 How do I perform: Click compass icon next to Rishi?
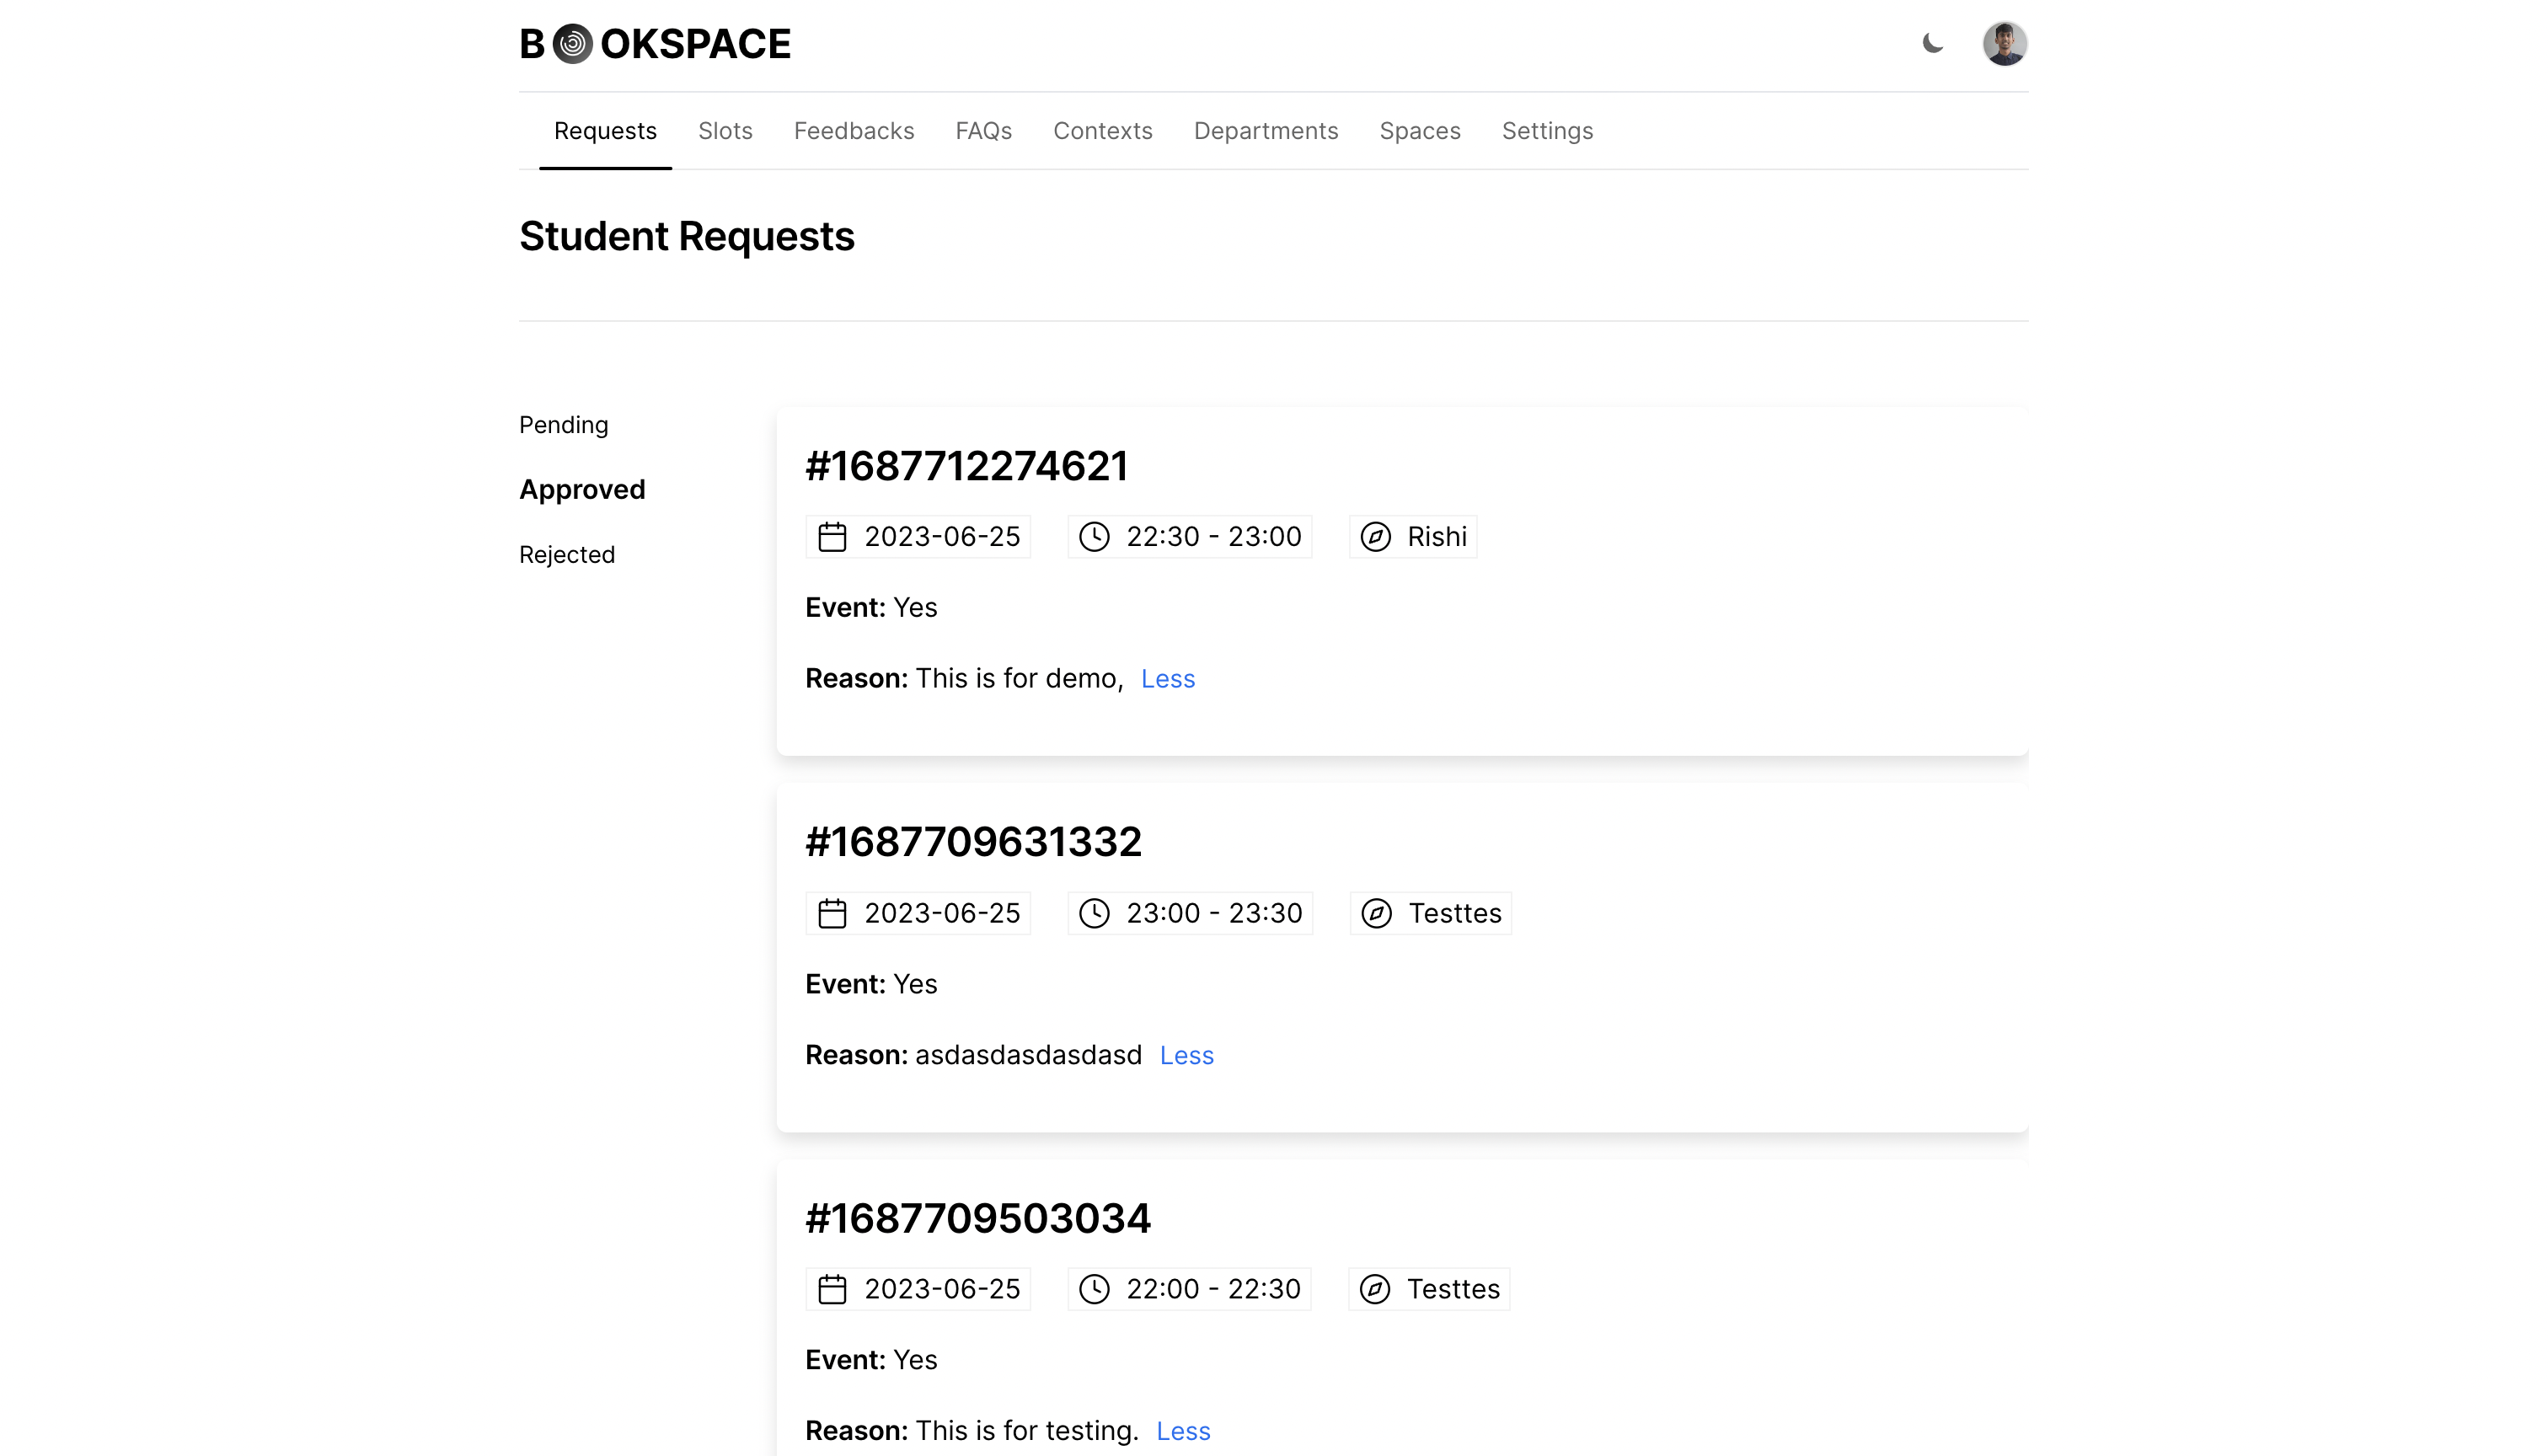(x=1375, y=537)
